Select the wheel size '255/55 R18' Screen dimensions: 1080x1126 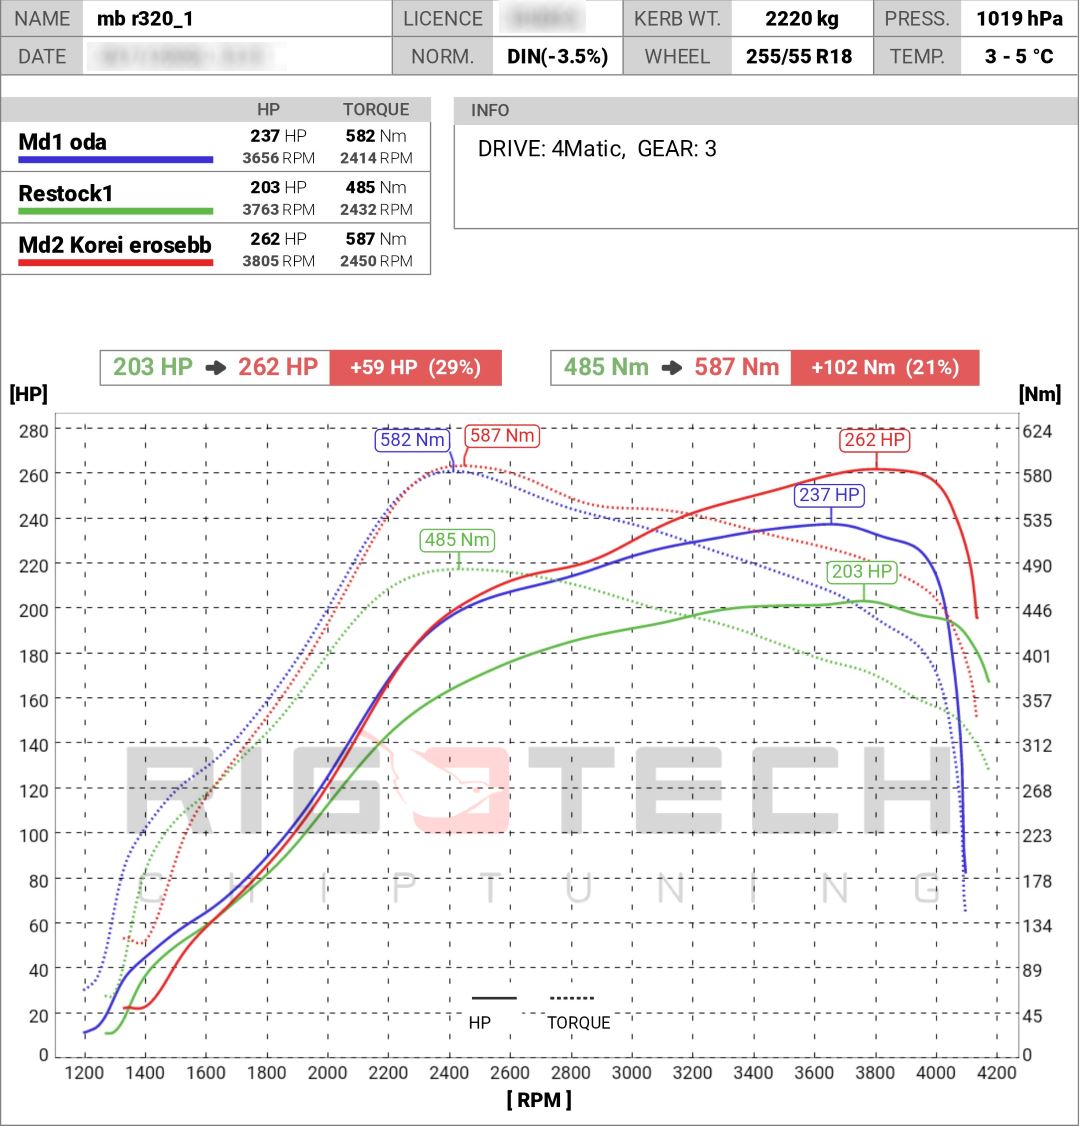point(799,56)
